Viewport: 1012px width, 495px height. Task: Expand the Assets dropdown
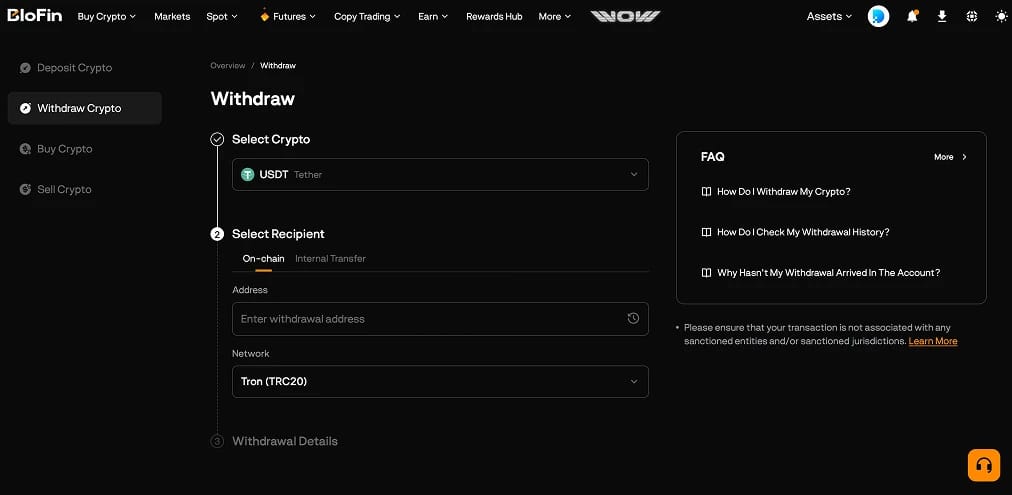829,16
